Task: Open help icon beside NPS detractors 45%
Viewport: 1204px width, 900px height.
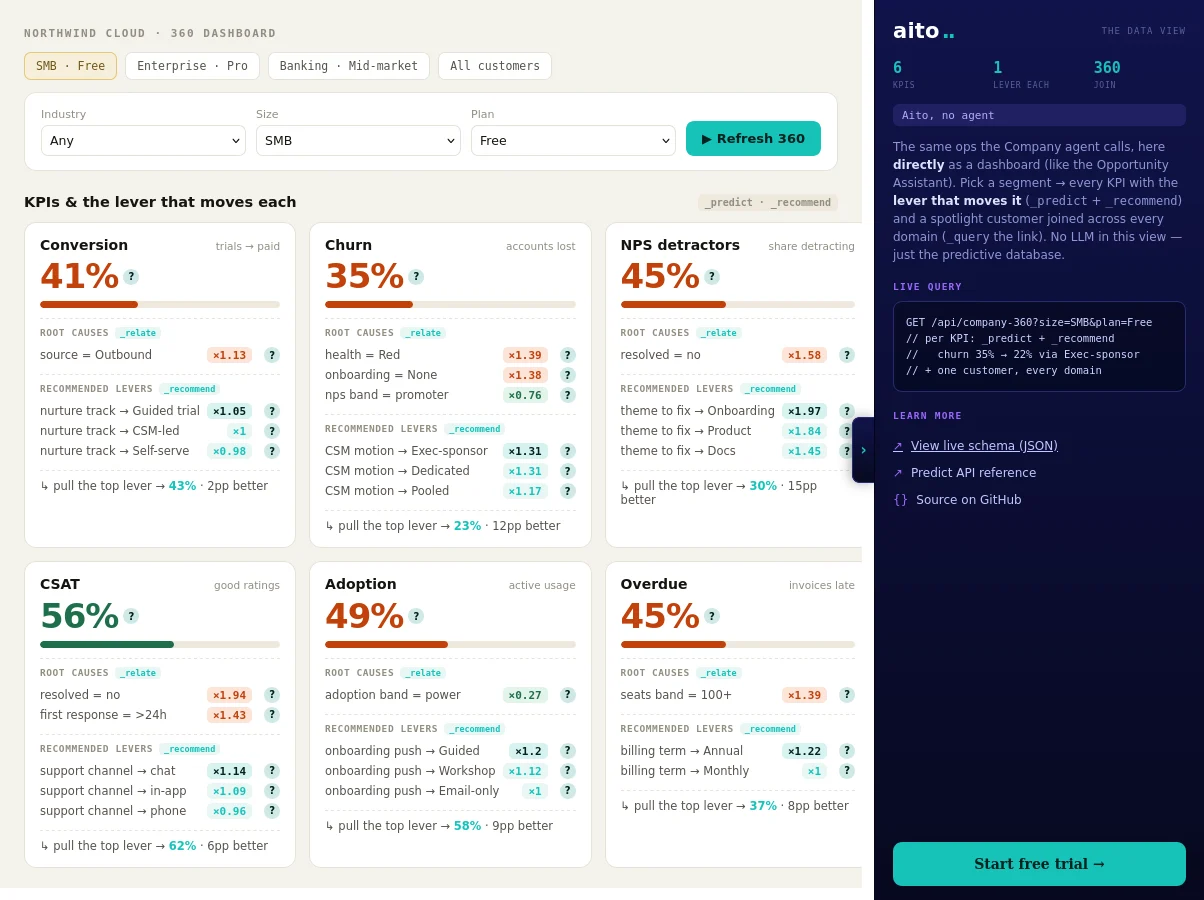Action: click(x=712, y=277)
